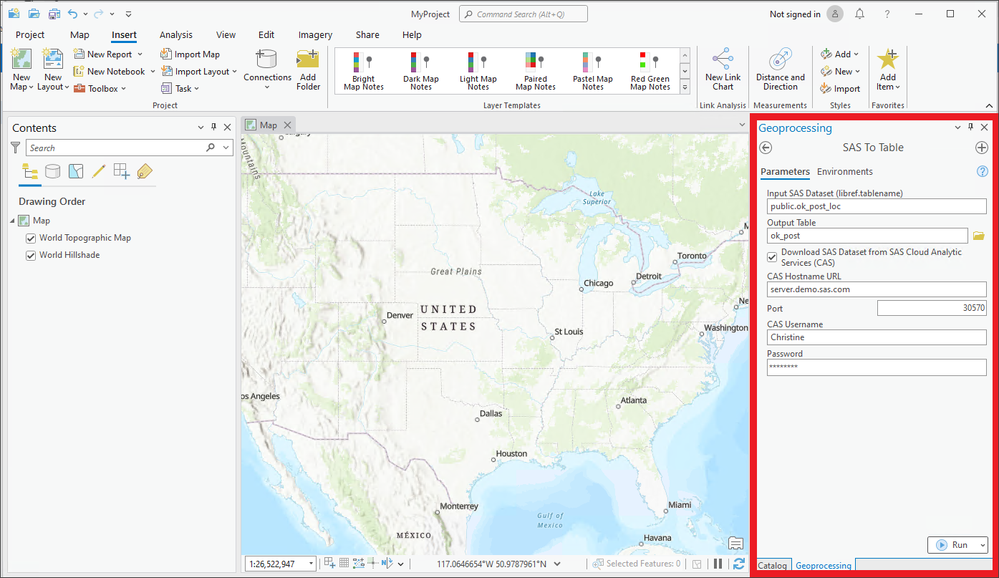Create a New Link Chart
Screen dimensions: 999x578
(722, 69)
